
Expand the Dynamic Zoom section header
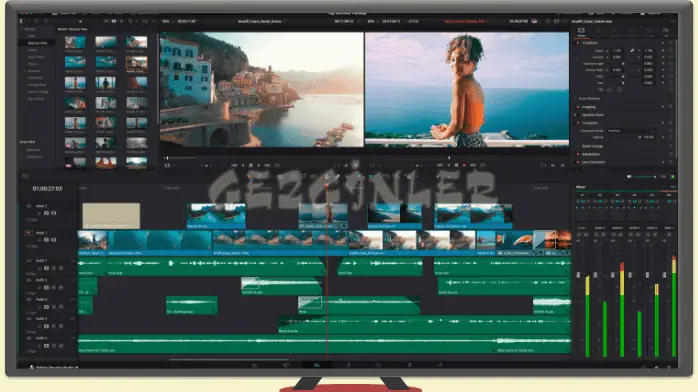[x=593, y=115]
